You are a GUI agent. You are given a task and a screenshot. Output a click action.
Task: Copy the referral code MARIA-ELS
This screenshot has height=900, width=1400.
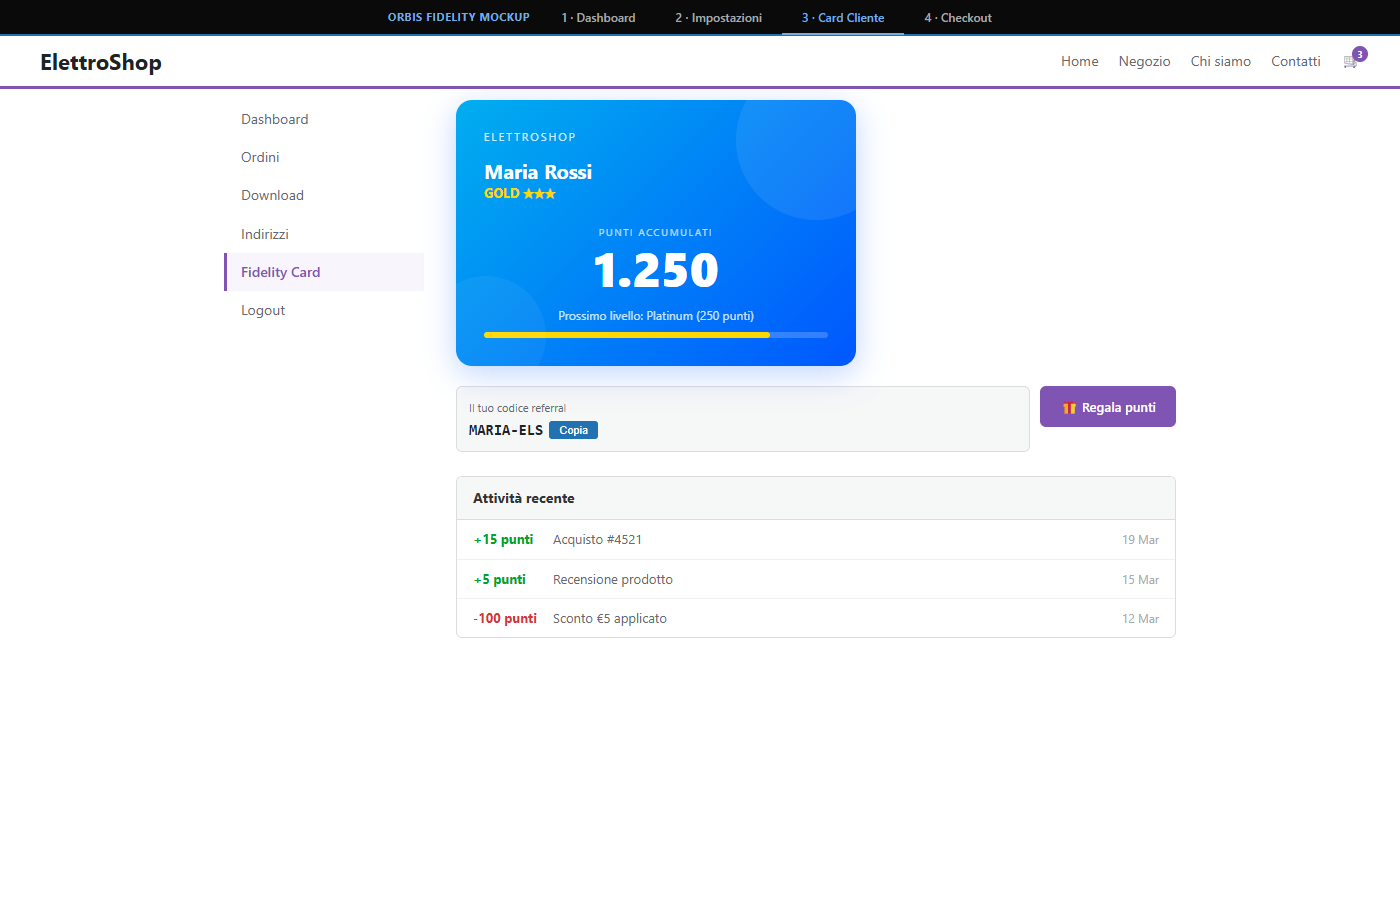click(x=573, y=430)
